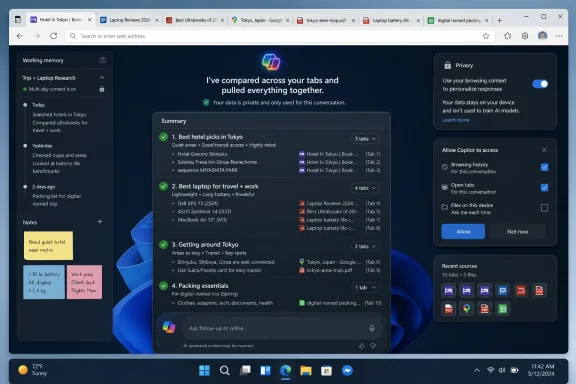
Task: Check the Files on this device checkbox
Action: click(x=544, y=208)
